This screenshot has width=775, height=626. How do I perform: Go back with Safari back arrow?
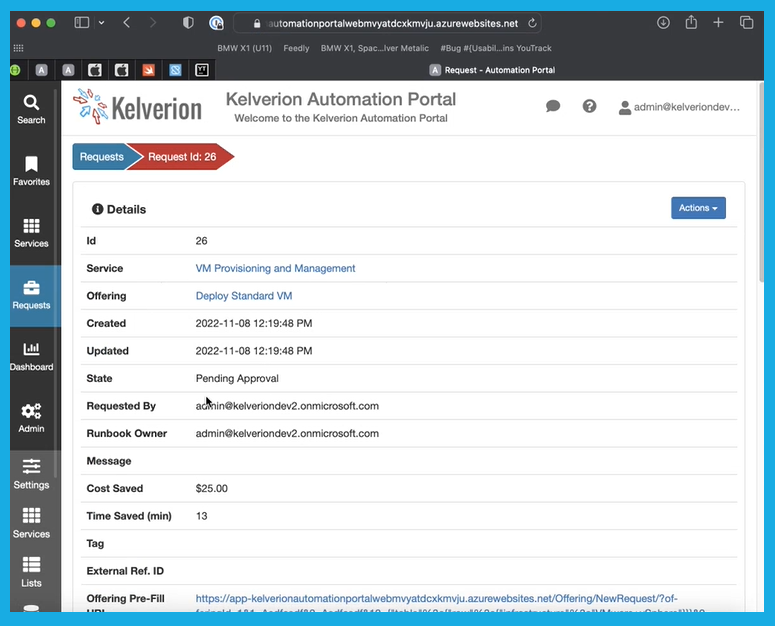[x=127, y=23]
